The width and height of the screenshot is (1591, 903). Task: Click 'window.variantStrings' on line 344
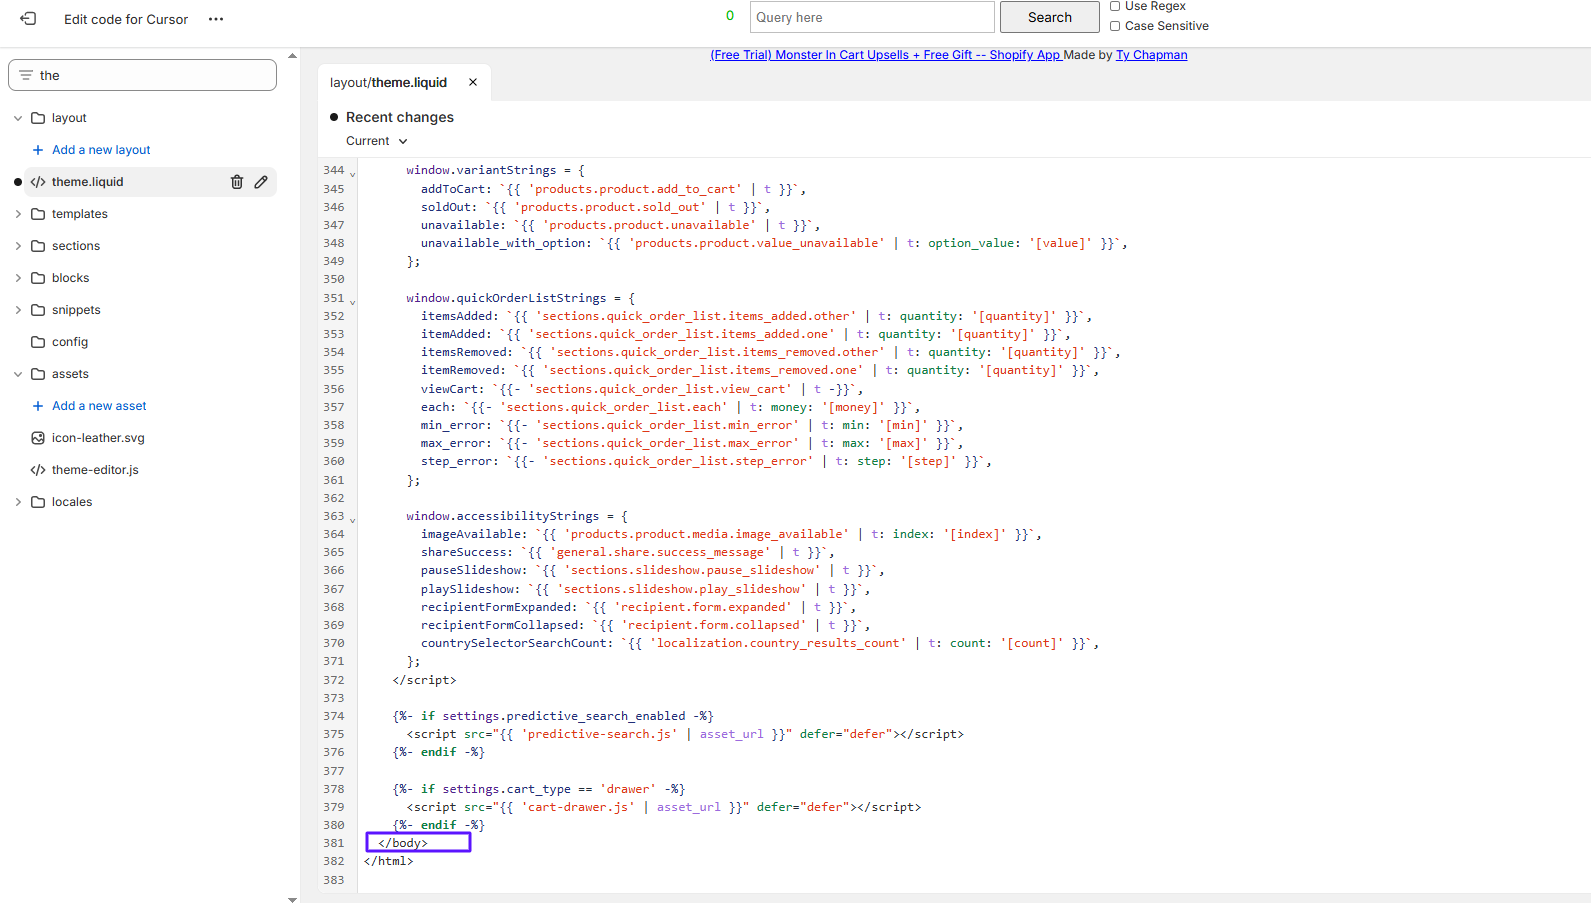tap(481, 170)
